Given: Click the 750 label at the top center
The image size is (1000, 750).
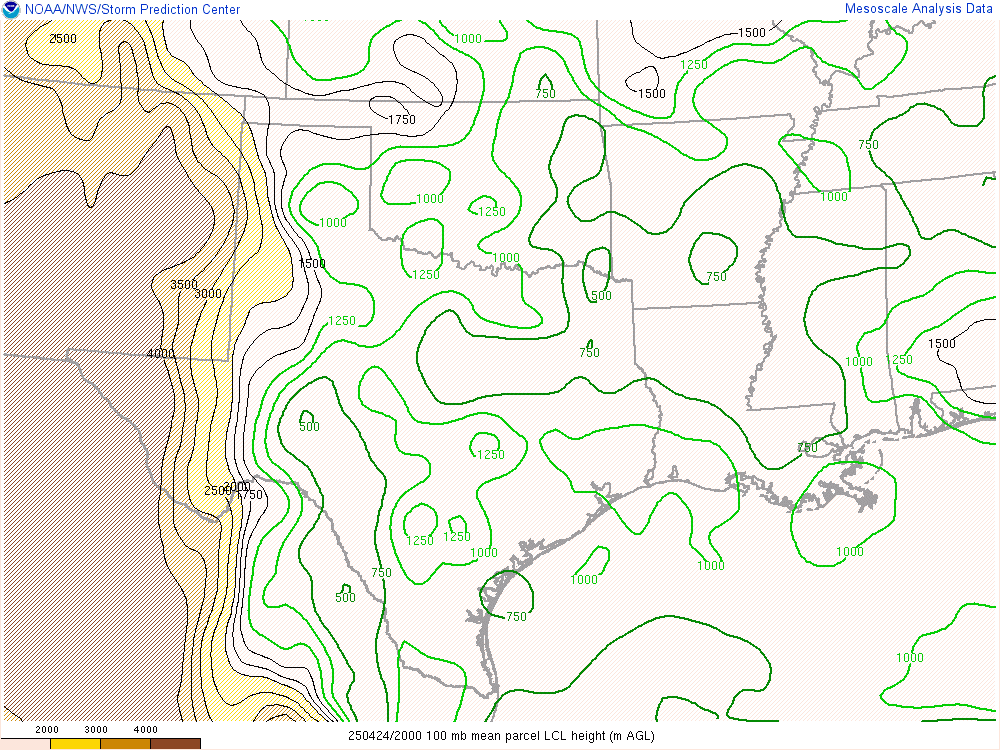Looking at the screenshot, I should [545, 94].
